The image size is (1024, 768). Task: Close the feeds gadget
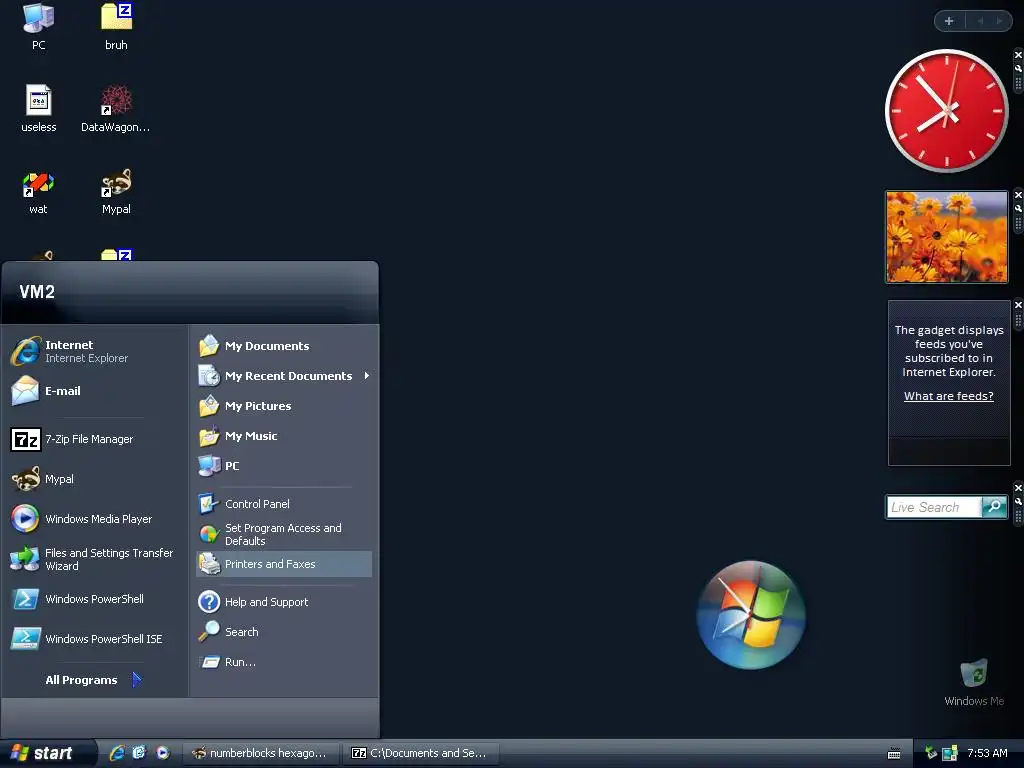pos(1018,305)
